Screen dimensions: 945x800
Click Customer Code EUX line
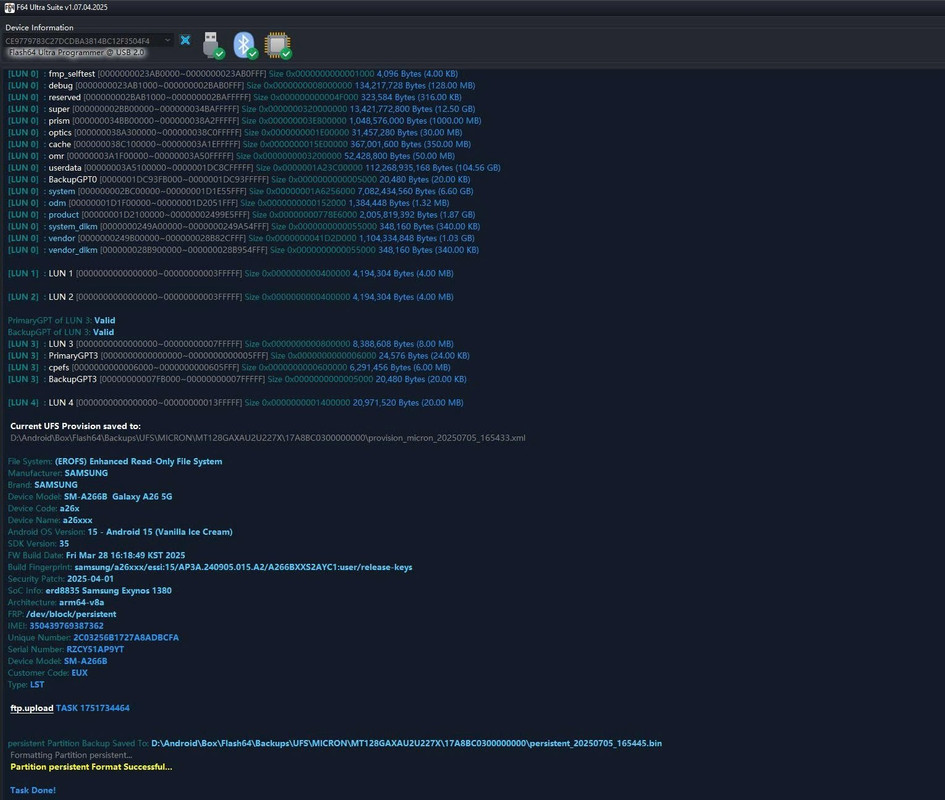click(x=48, y=673)
